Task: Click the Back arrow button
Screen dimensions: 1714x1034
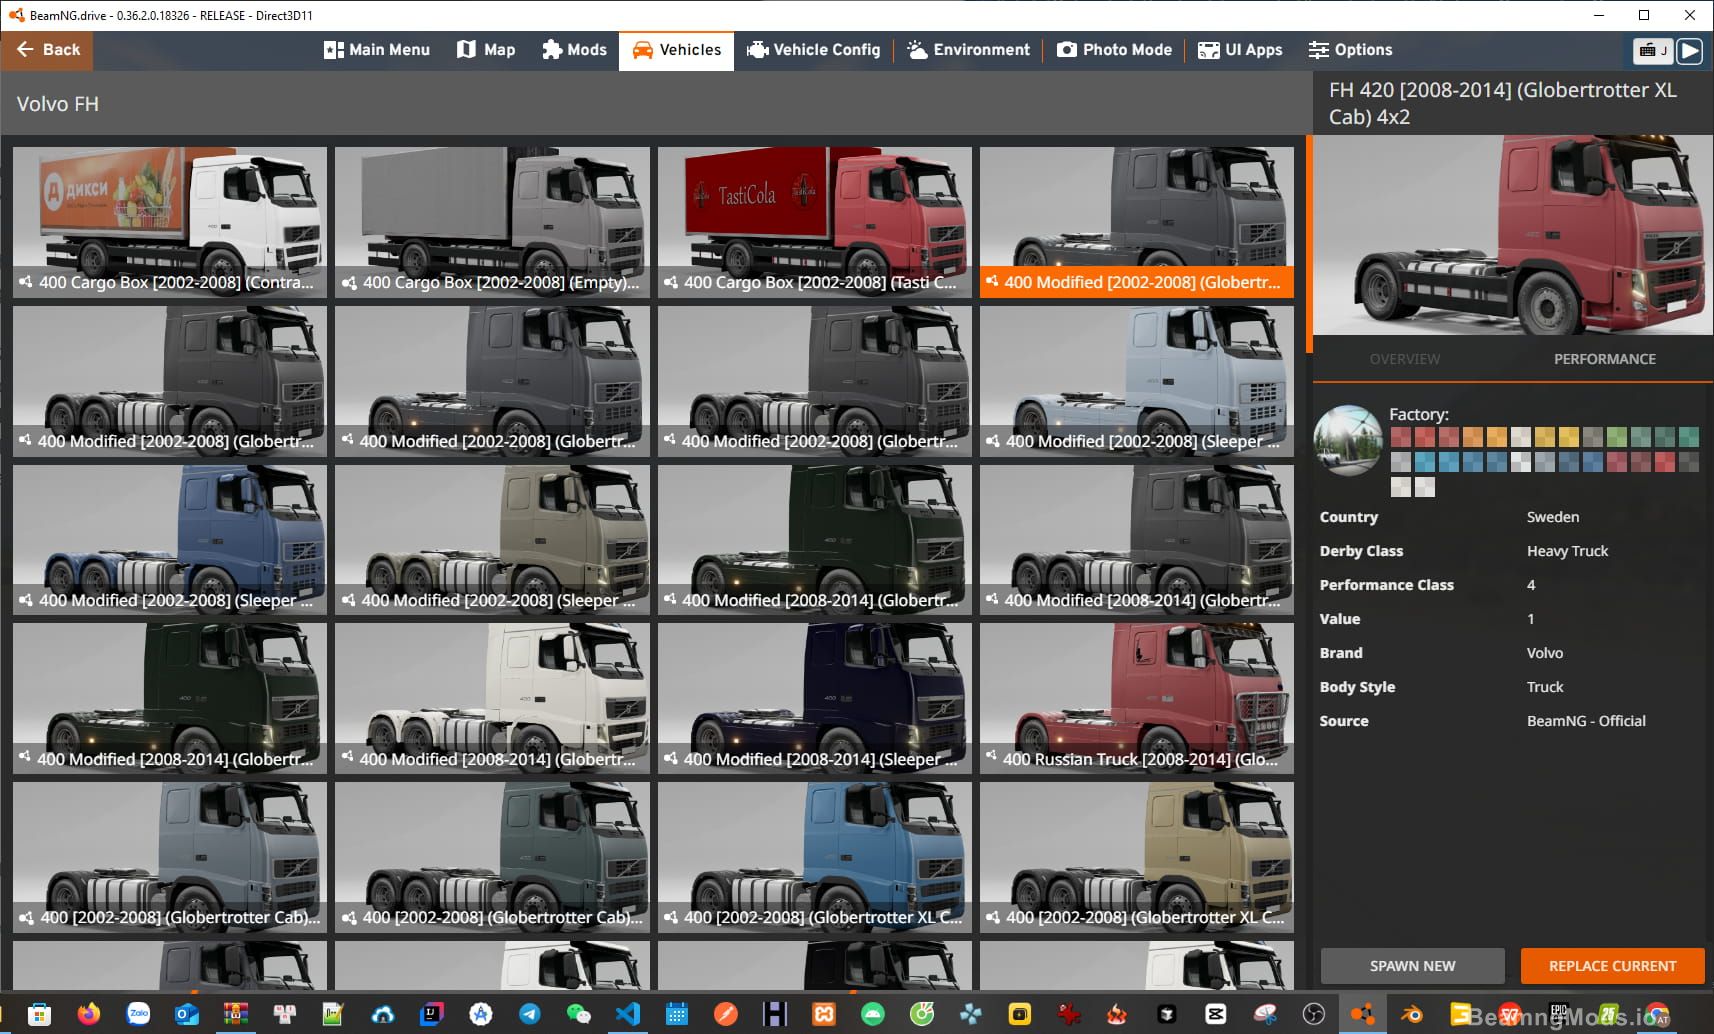Action: point(47,50)
